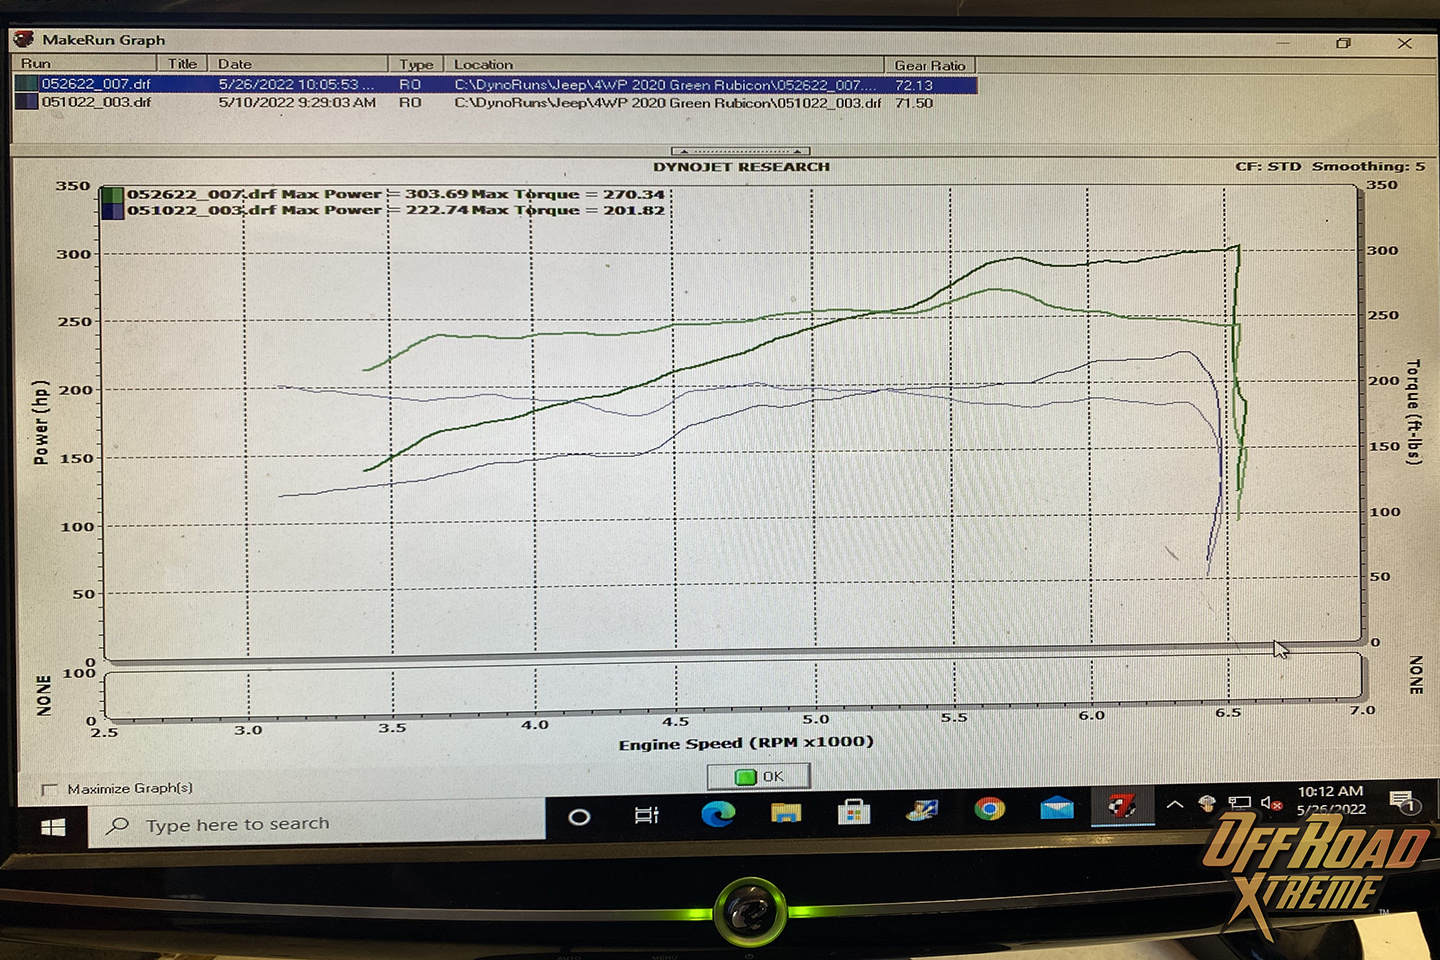This screenshot has height=960, width=1440.
Task: Click the Type here to search box
Action: pos(316,825)
